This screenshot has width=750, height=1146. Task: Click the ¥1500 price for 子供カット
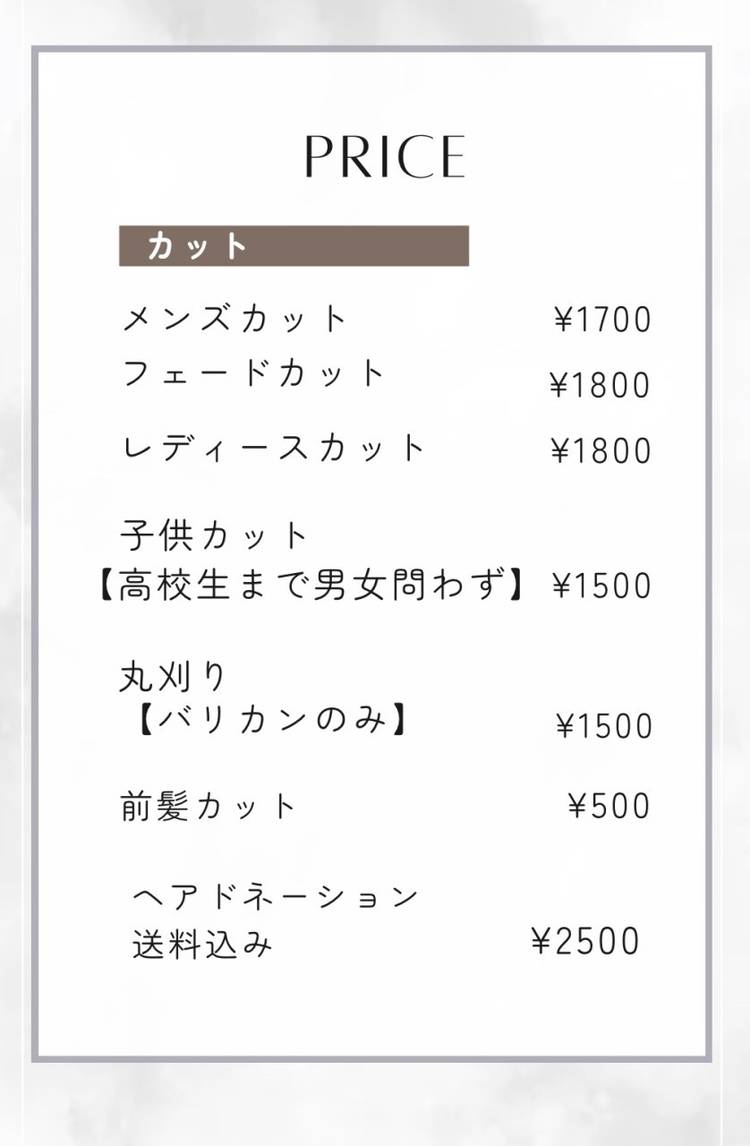[x=602, y=587]
